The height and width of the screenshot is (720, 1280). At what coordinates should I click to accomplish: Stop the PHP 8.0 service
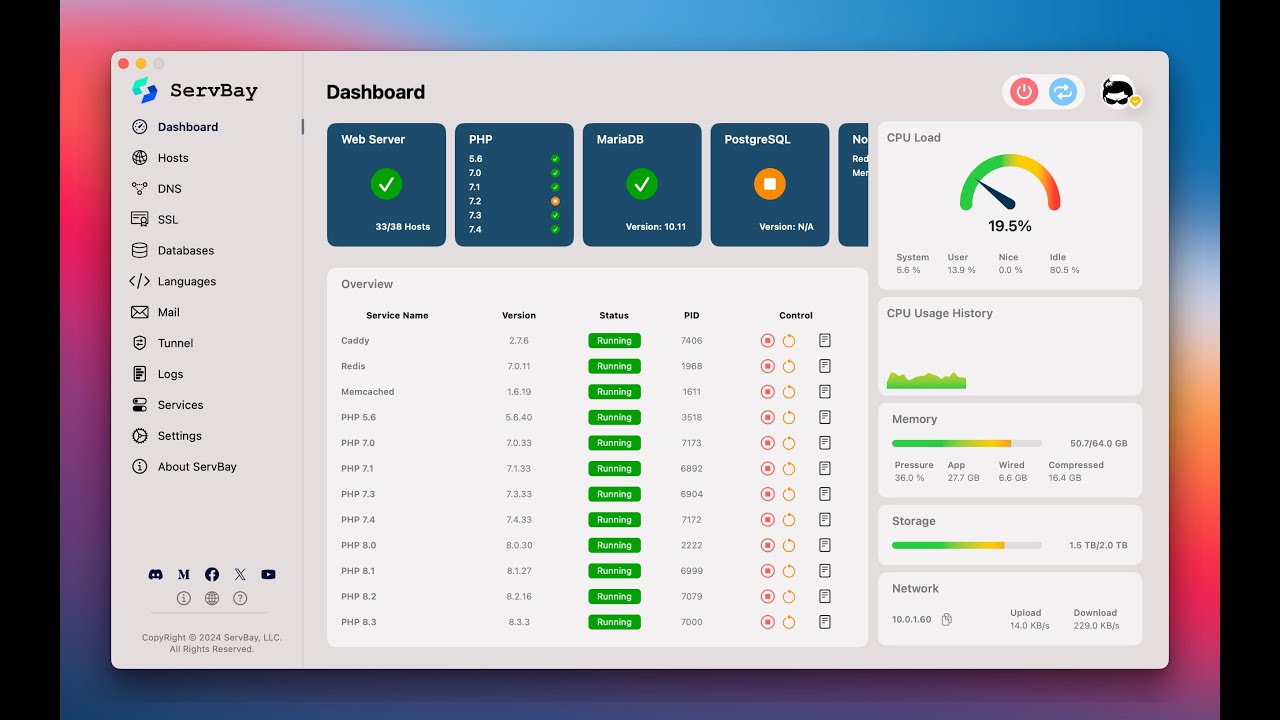tap(767, 545)
